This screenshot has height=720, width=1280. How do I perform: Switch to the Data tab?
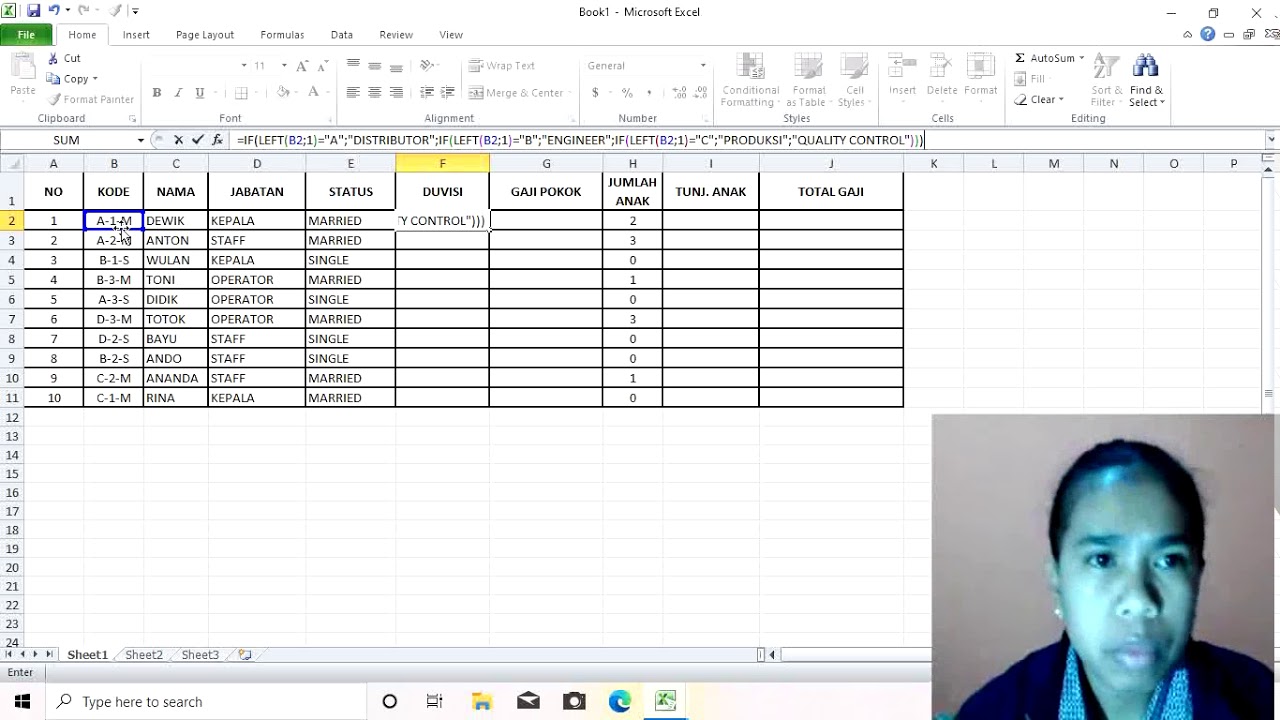[342, 35]
